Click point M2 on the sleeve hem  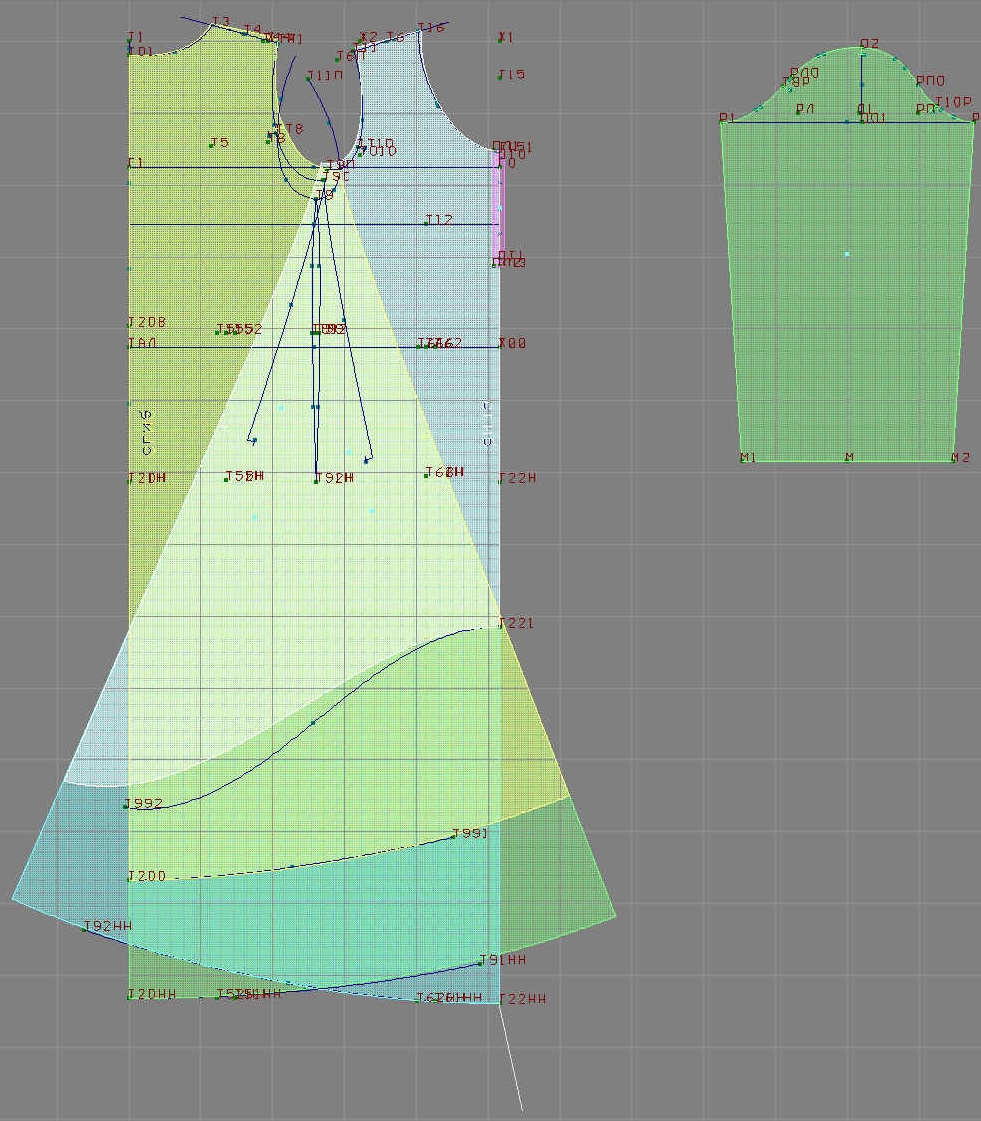[x=953, y=459]
